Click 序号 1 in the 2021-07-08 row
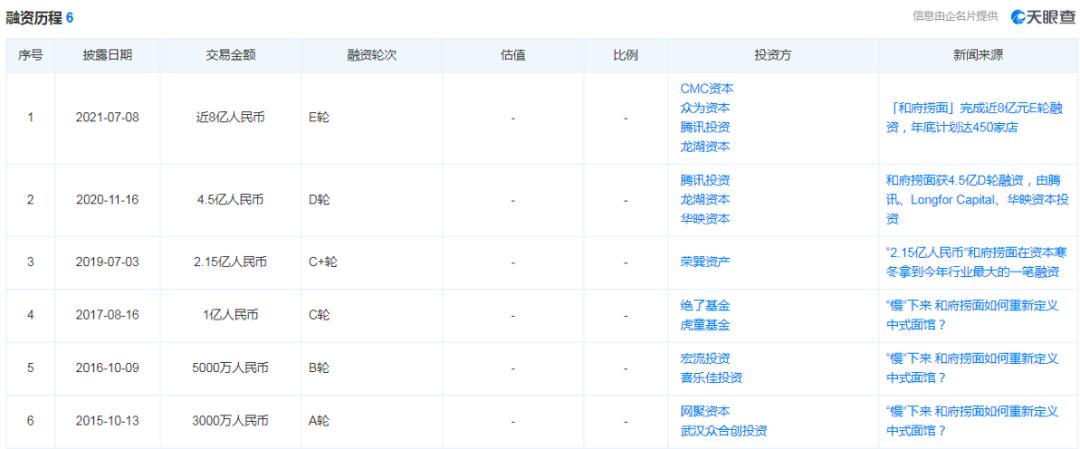 point(30,118)
